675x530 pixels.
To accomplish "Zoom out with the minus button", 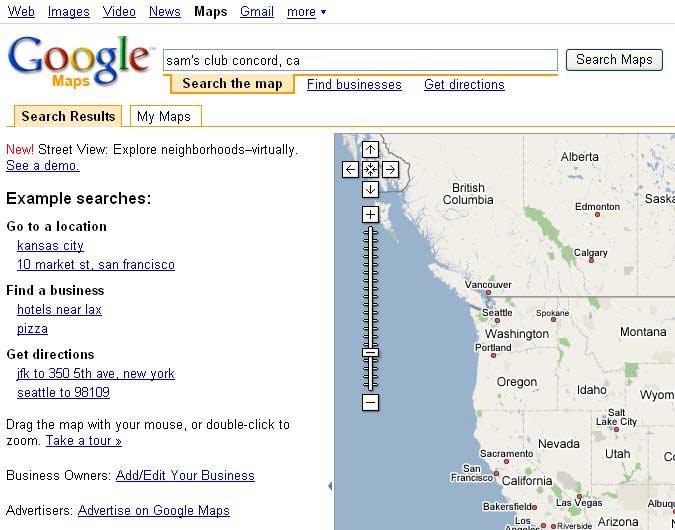I will (x=370, y=402).
